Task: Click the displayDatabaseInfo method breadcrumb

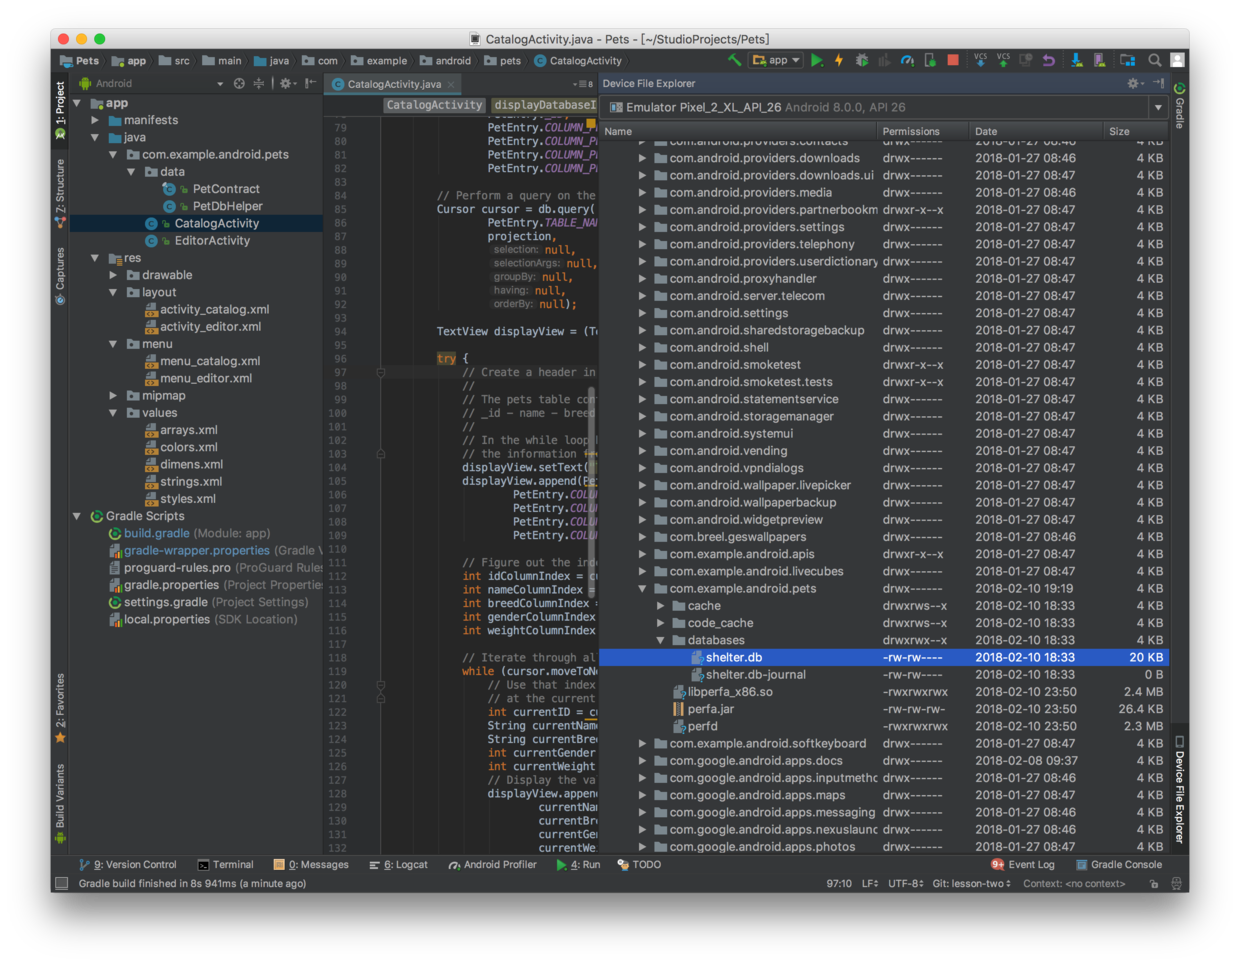Action: [544, 105]
